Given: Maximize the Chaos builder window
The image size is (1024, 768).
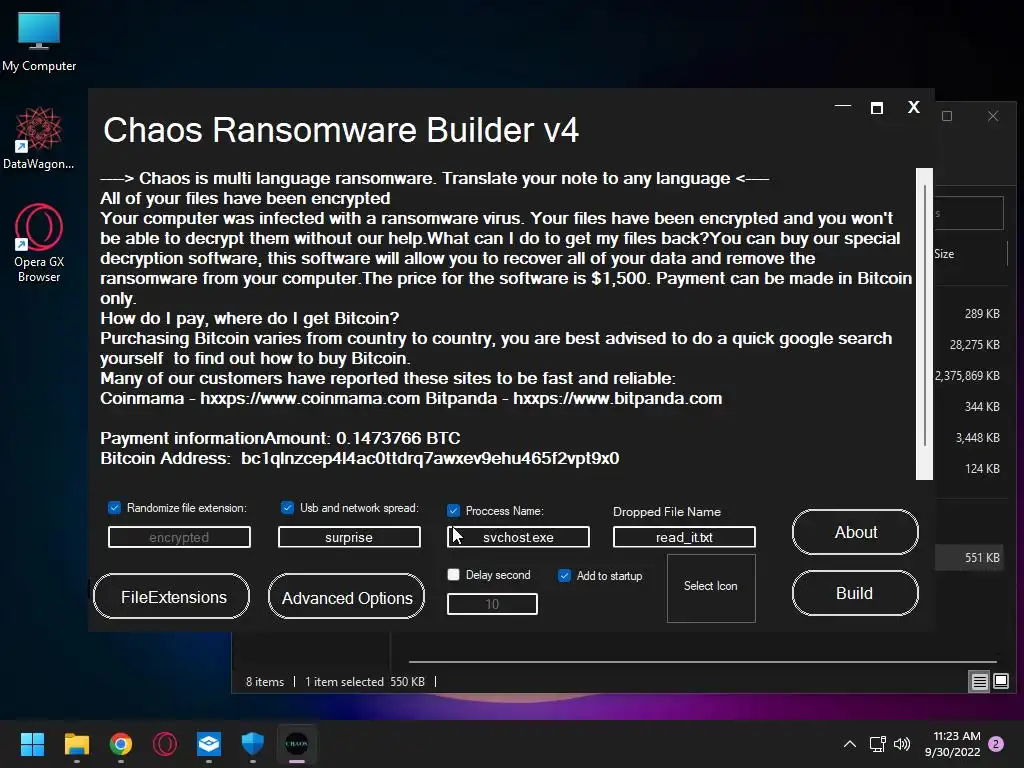Looking at the screenshot, I should coord(877,108).
